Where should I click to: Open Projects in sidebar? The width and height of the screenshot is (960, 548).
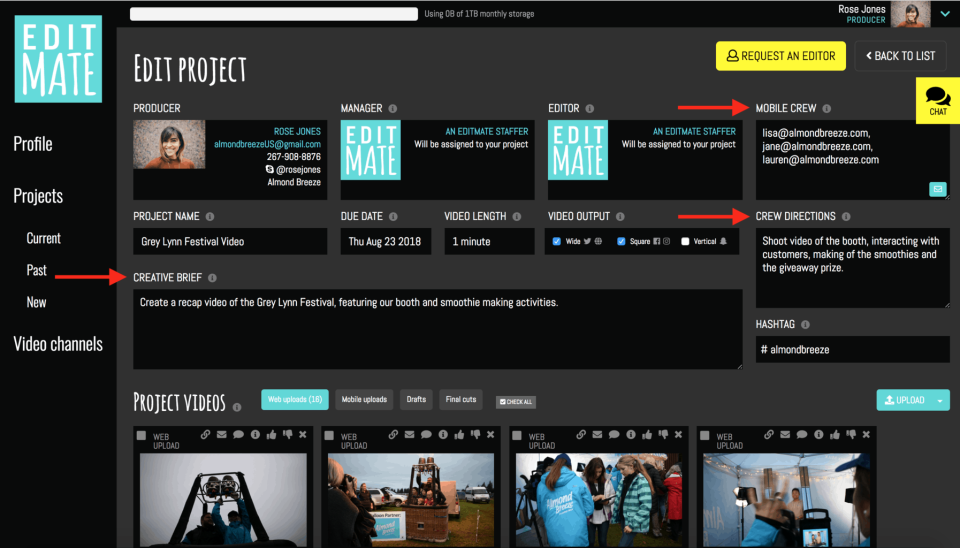point(38,196)
